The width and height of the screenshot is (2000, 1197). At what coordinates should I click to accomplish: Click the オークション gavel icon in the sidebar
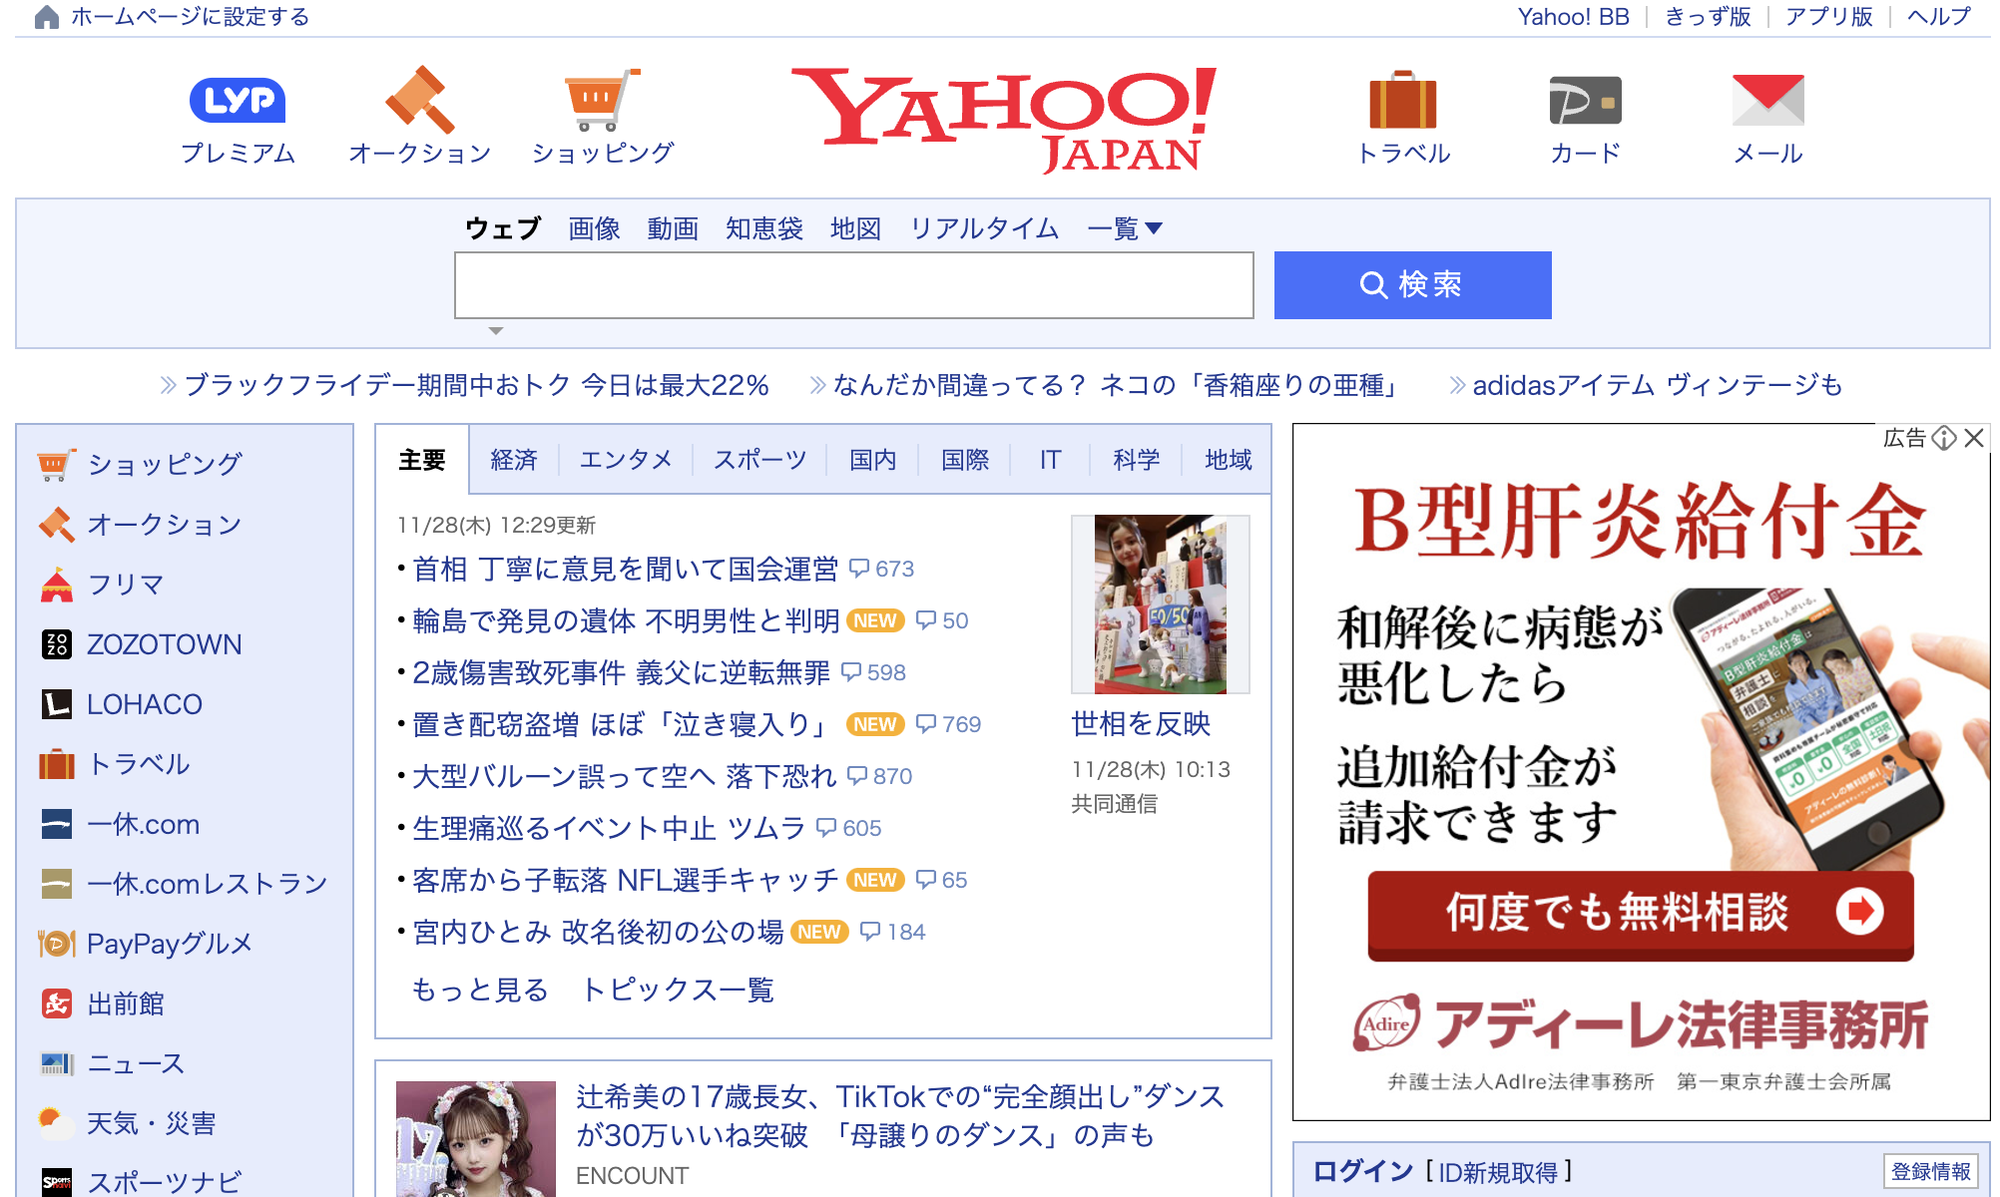(56, 524)
